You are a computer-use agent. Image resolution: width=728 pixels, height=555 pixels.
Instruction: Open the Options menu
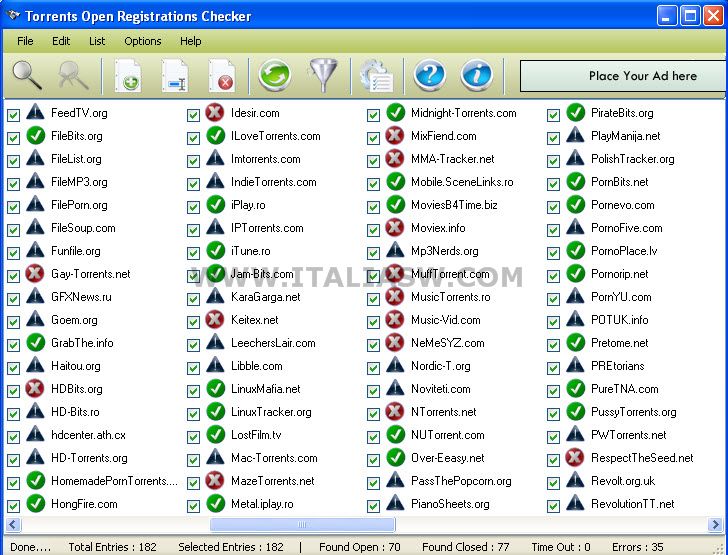pos(143,41)
